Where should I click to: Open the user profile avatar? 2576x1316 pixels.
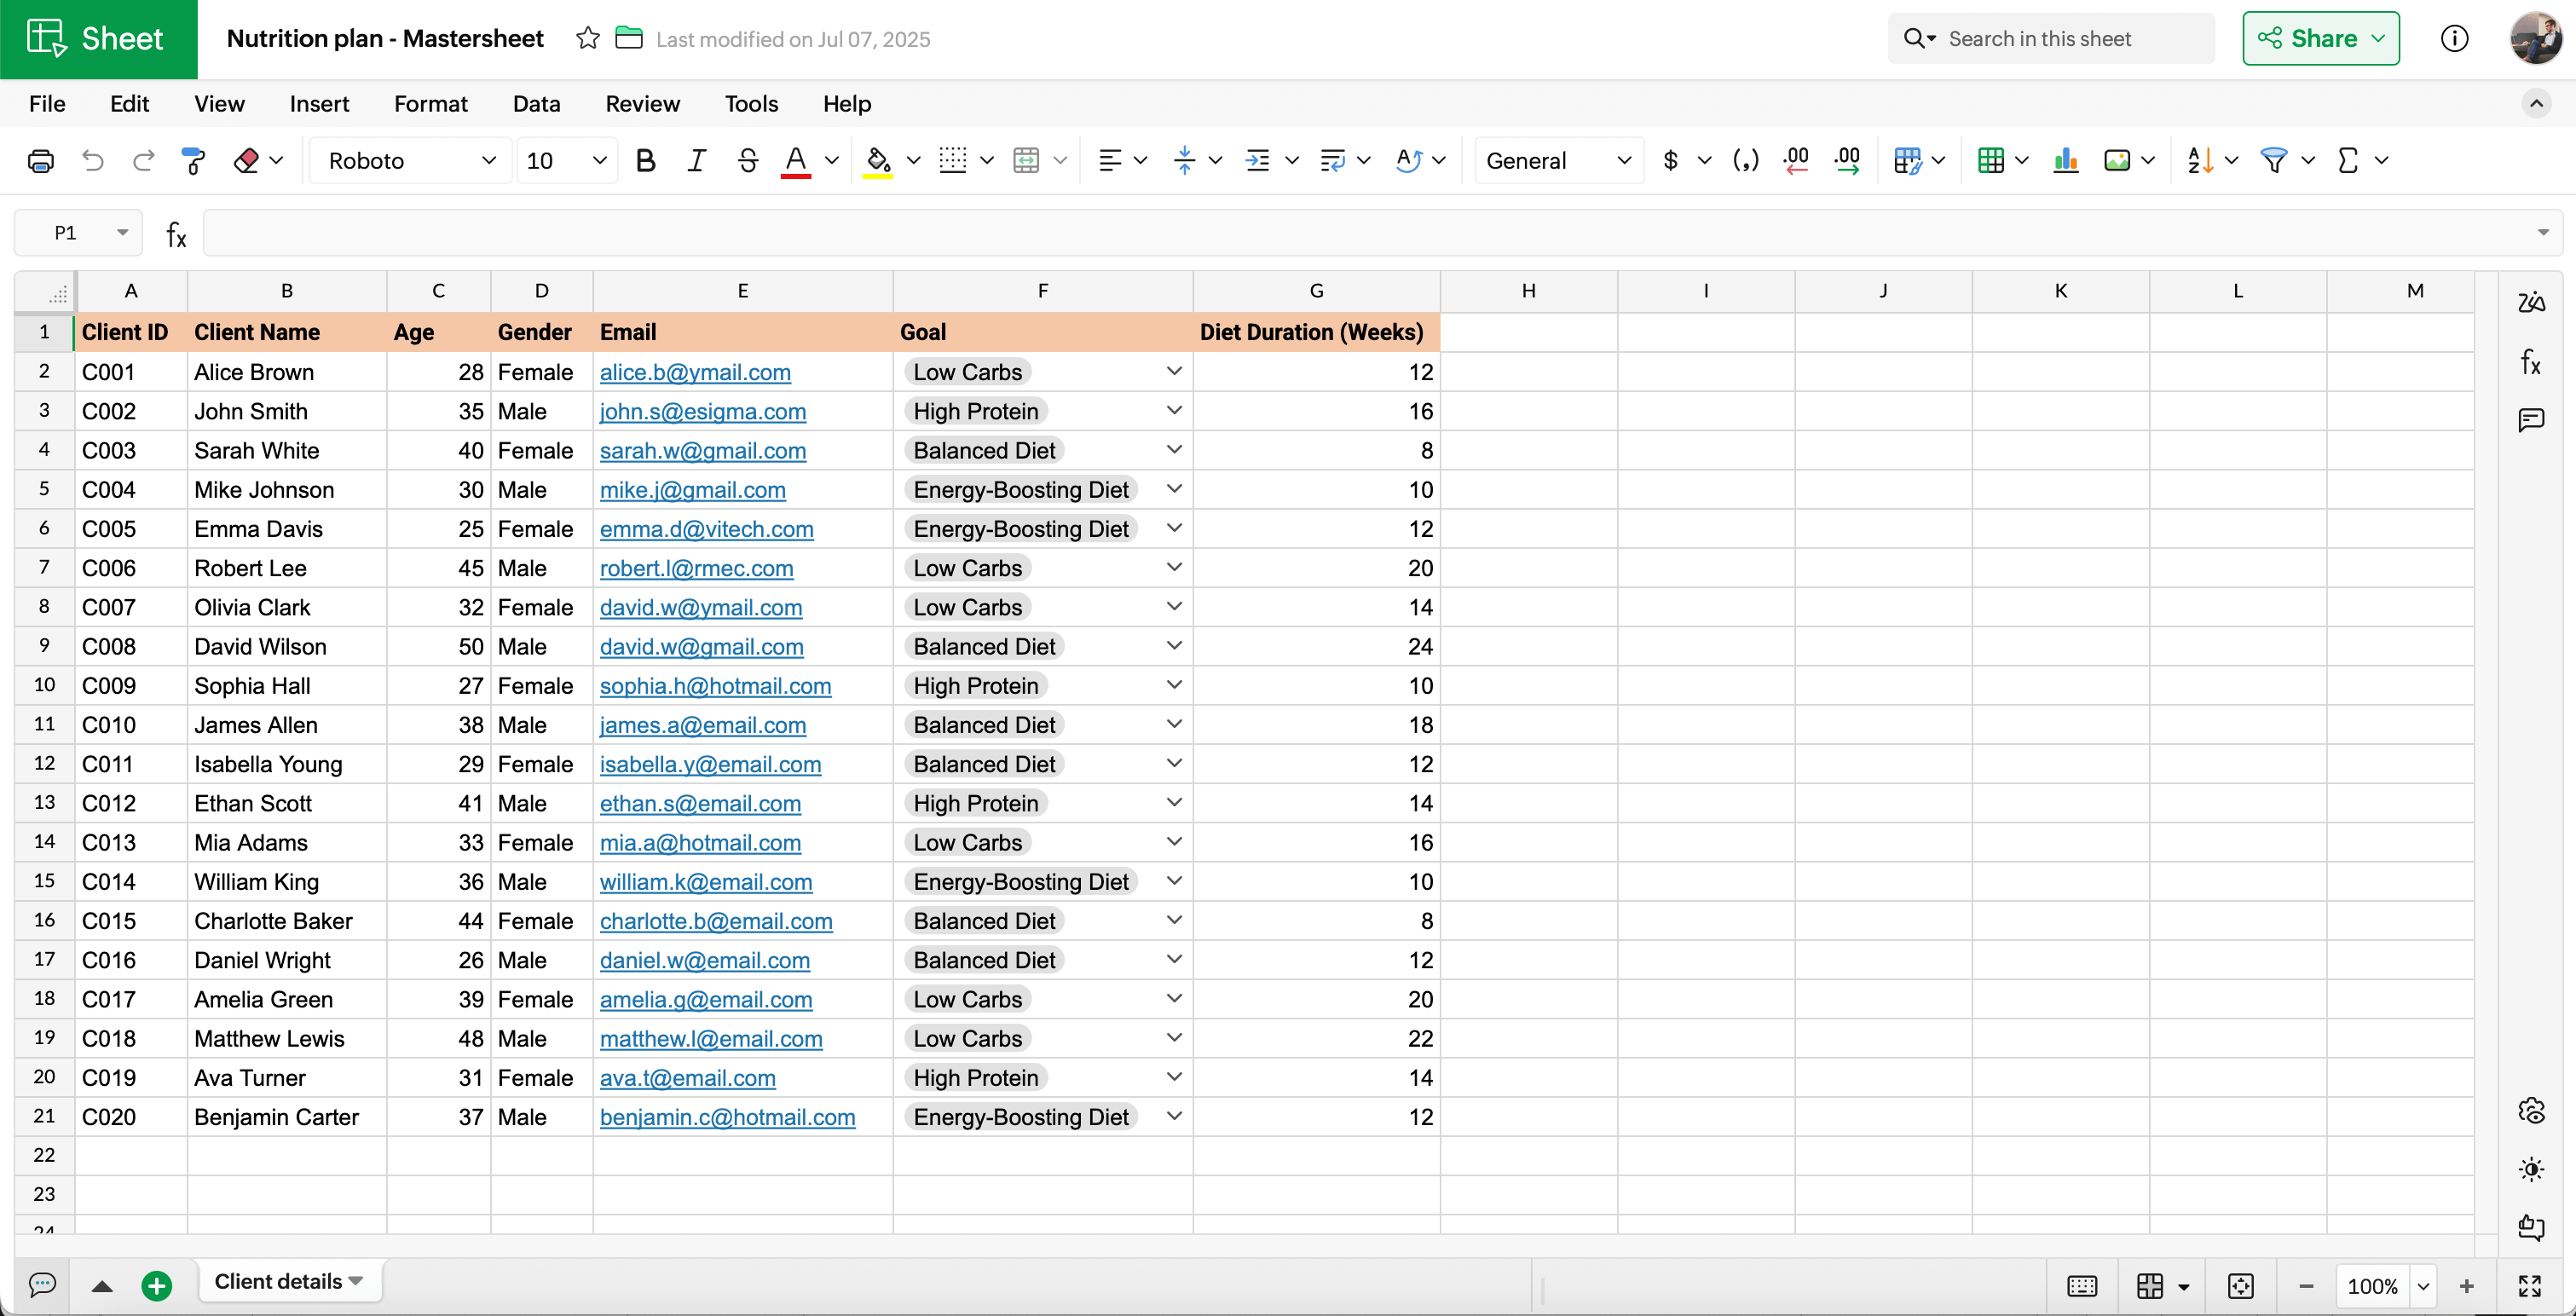click(x=2536, y=39)
